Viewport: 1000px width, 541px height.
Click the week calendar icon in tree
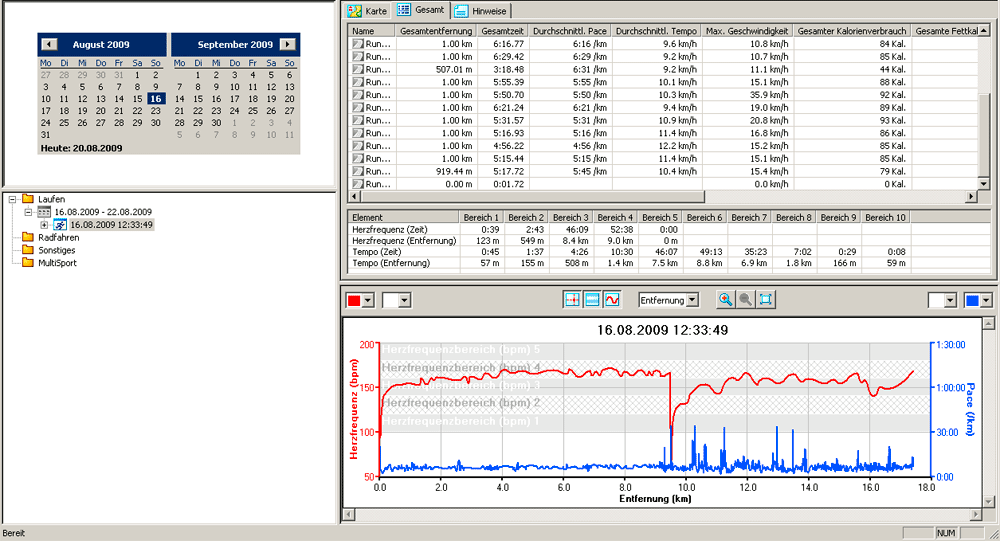click(44, 212)
